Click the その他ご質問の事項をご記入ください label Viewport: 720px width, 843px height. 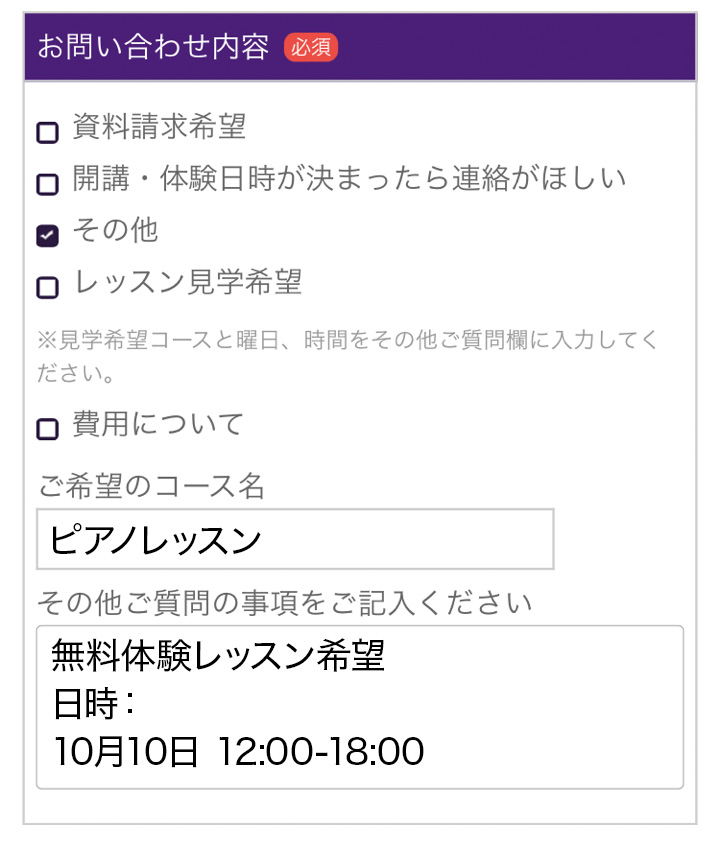285,602
